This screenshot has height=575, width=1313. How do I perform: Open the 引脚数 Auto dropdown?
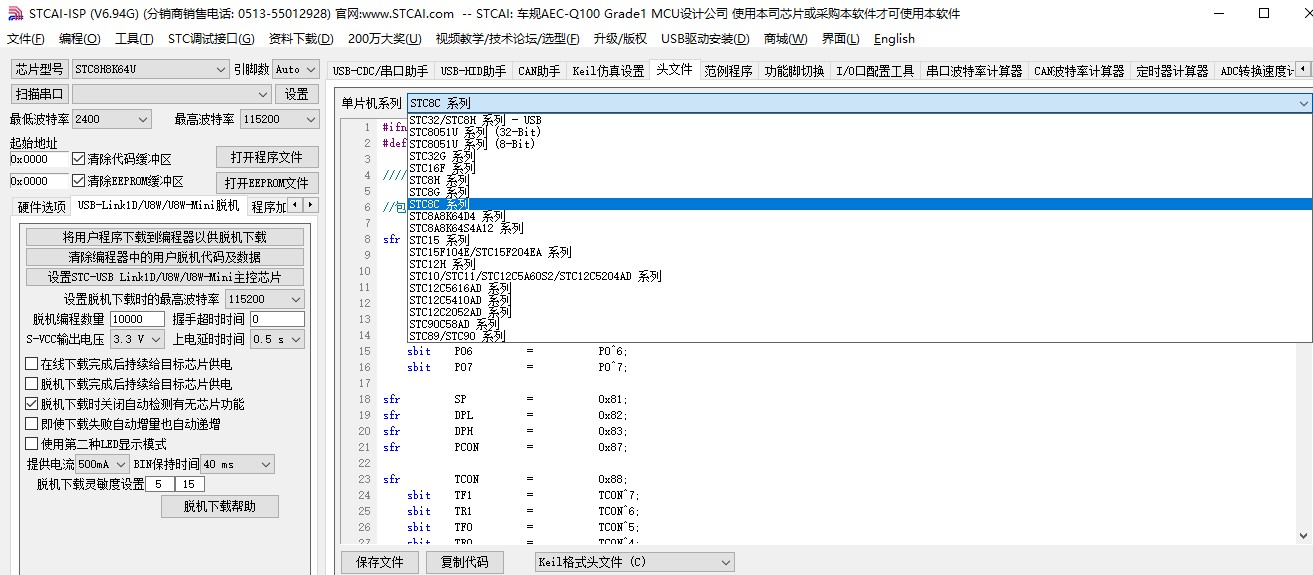pyautogui.click(x=295, y=69)
